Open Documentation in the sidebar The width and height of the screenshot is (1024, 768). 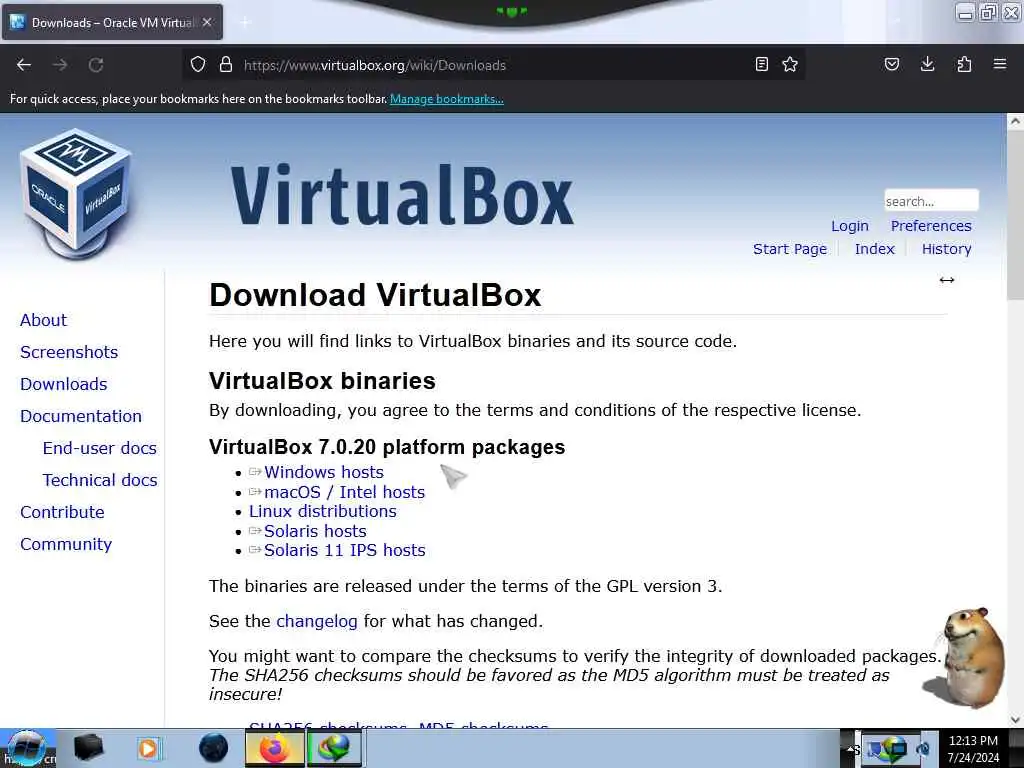[81, 416]
